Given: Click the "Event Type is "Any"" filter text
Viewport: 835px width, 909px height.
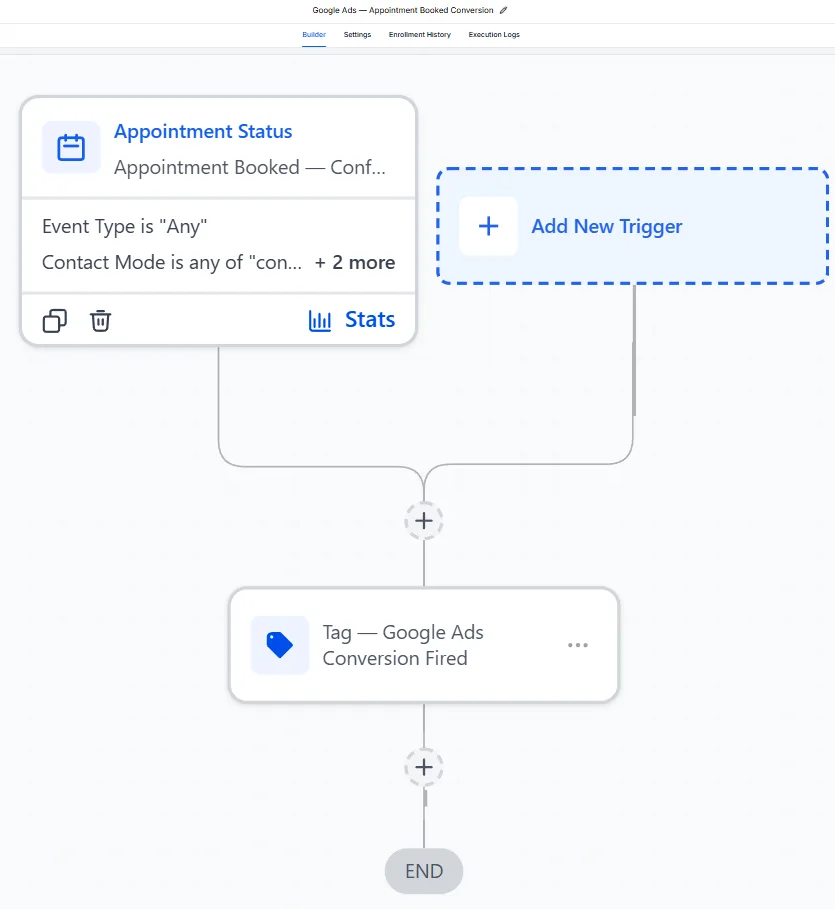Looking at the screenshot, I should [x=125, y=227].
